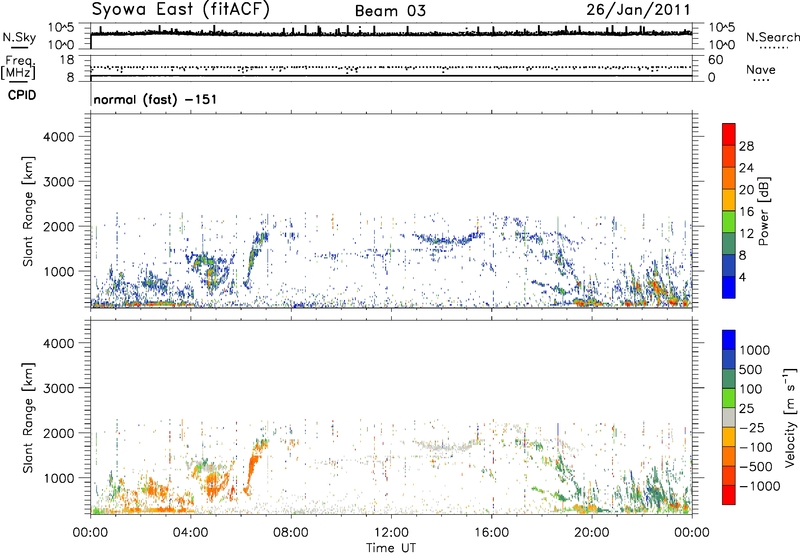The width and height of the screenshot is (800, 554).
Task: Select the 'N.Search' legend label
Action: pos(772,37)
